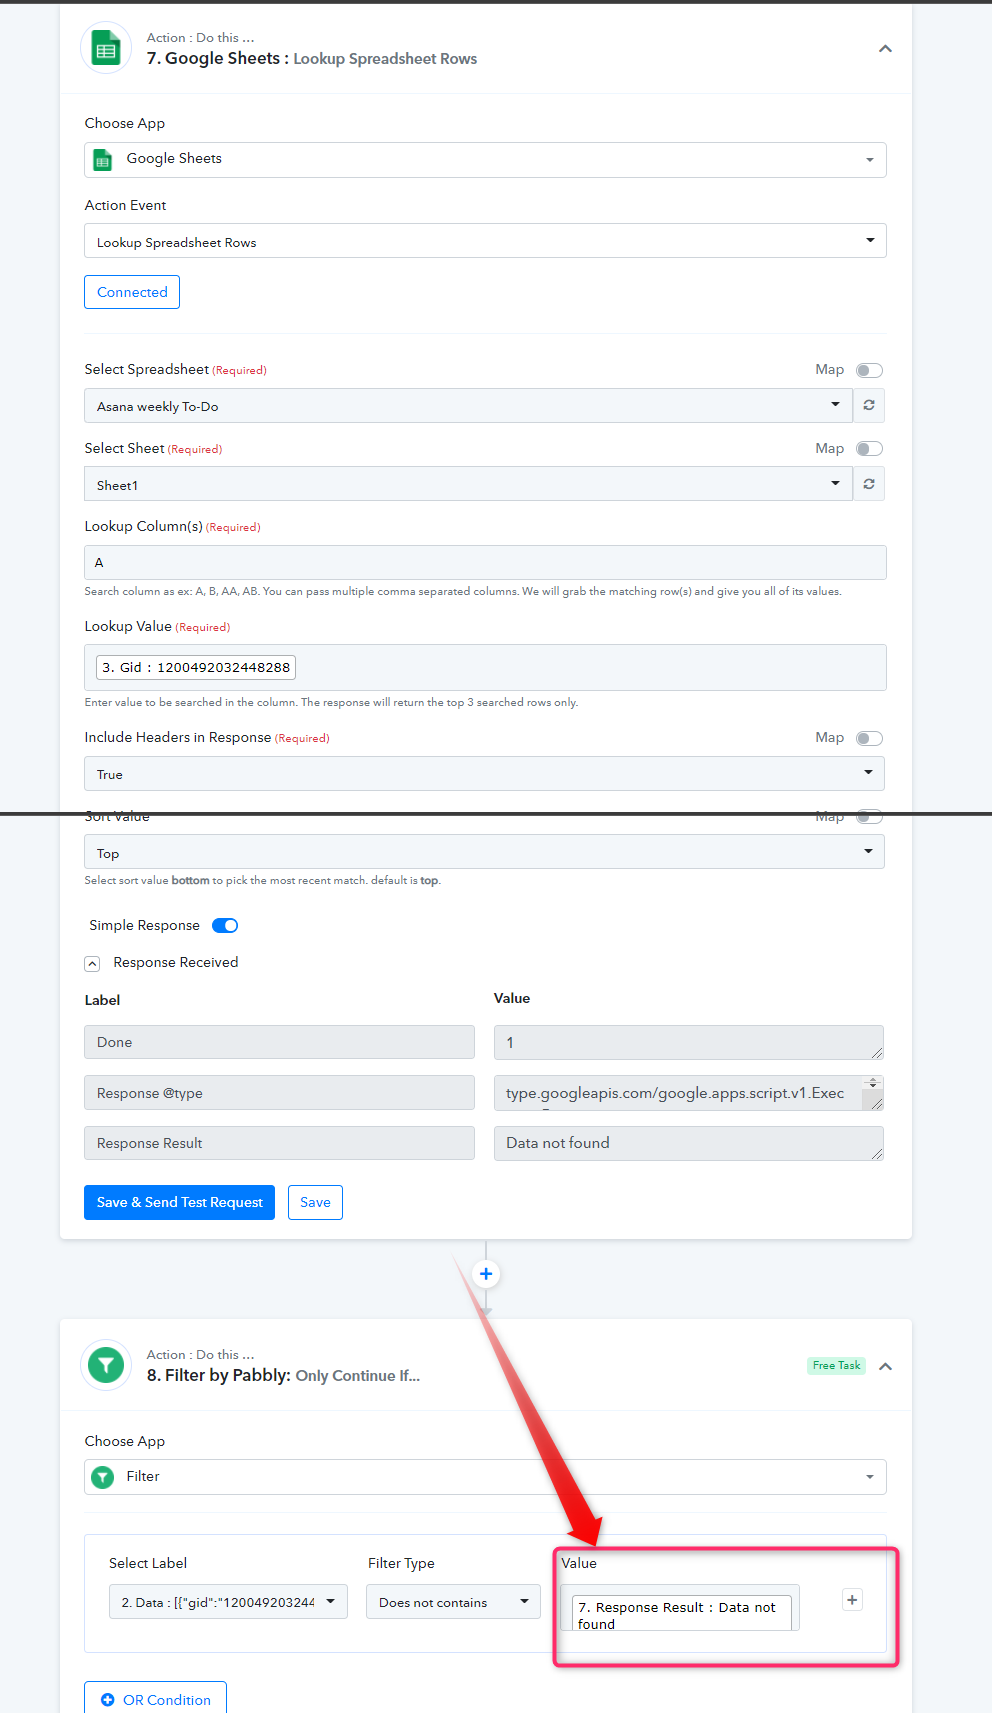Toggle Map switch for Select Spreadsheet
Image resolution: width=992 pixels, height=1713 pixels.
click(869, 370)
